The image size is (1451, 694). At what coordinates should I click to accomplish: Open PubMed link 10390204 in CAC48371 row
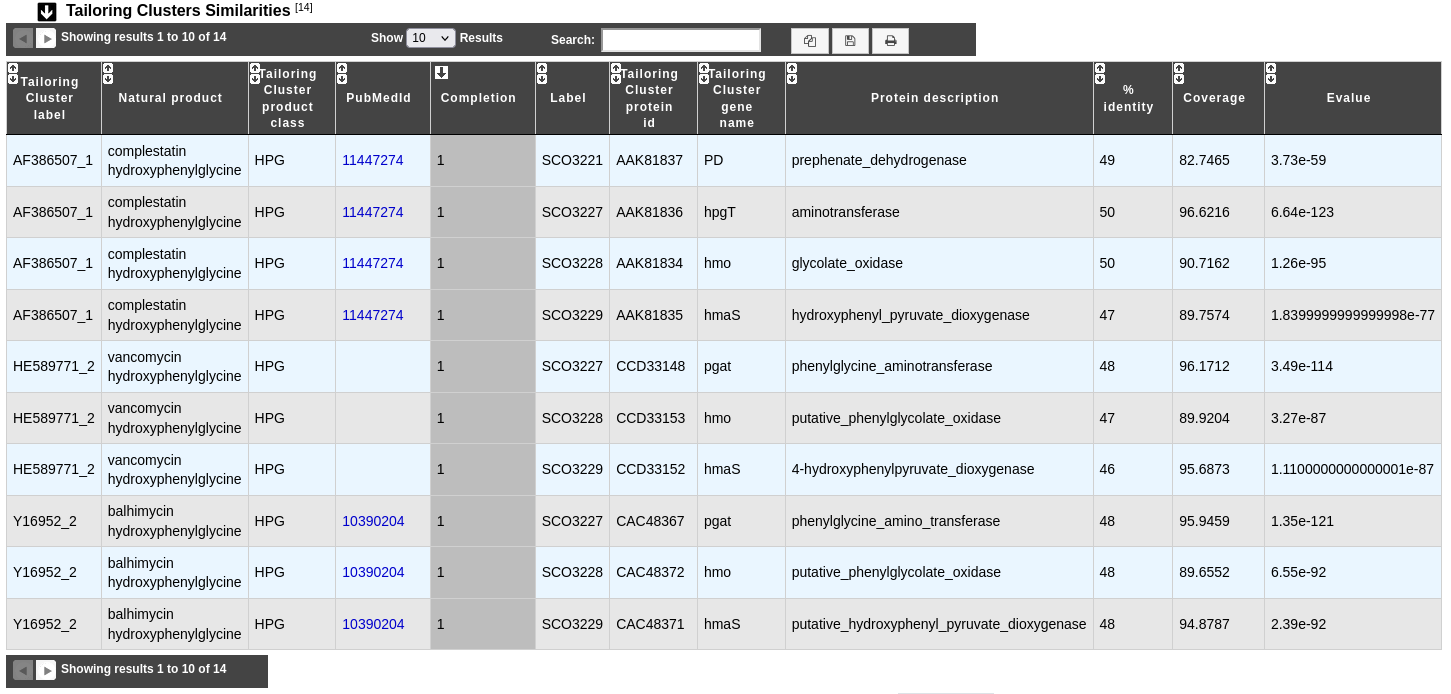(373, 624)
